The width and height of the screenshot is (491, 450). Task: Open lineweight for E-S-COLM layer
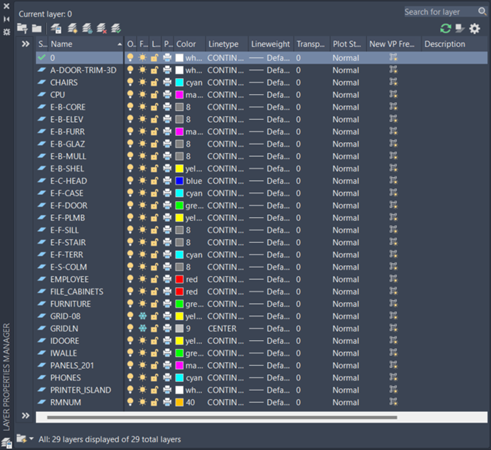(270, 267)
